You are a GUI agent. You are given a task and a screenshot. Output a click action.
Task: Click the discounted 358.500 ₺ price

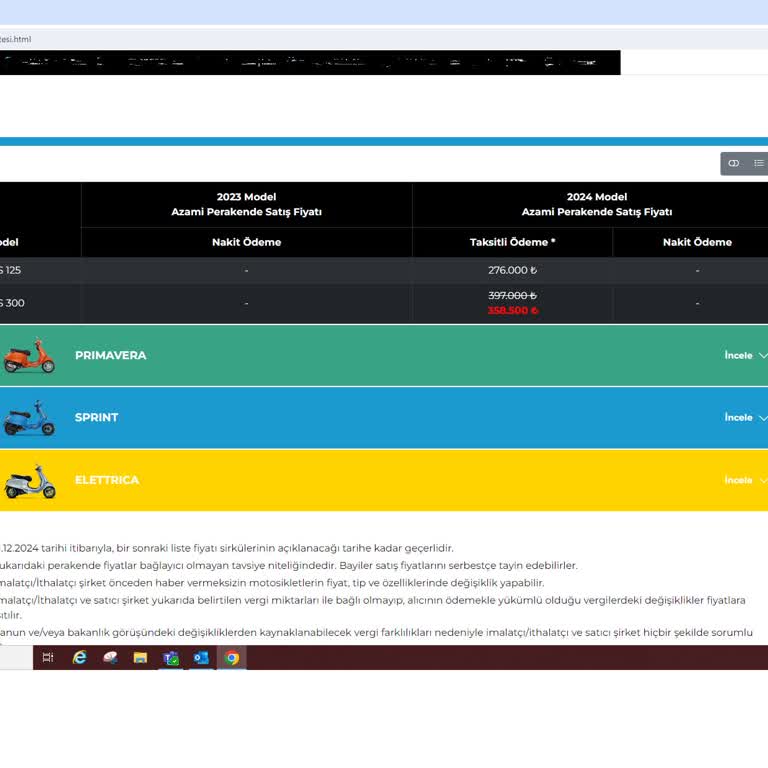(x=512, y=310)
